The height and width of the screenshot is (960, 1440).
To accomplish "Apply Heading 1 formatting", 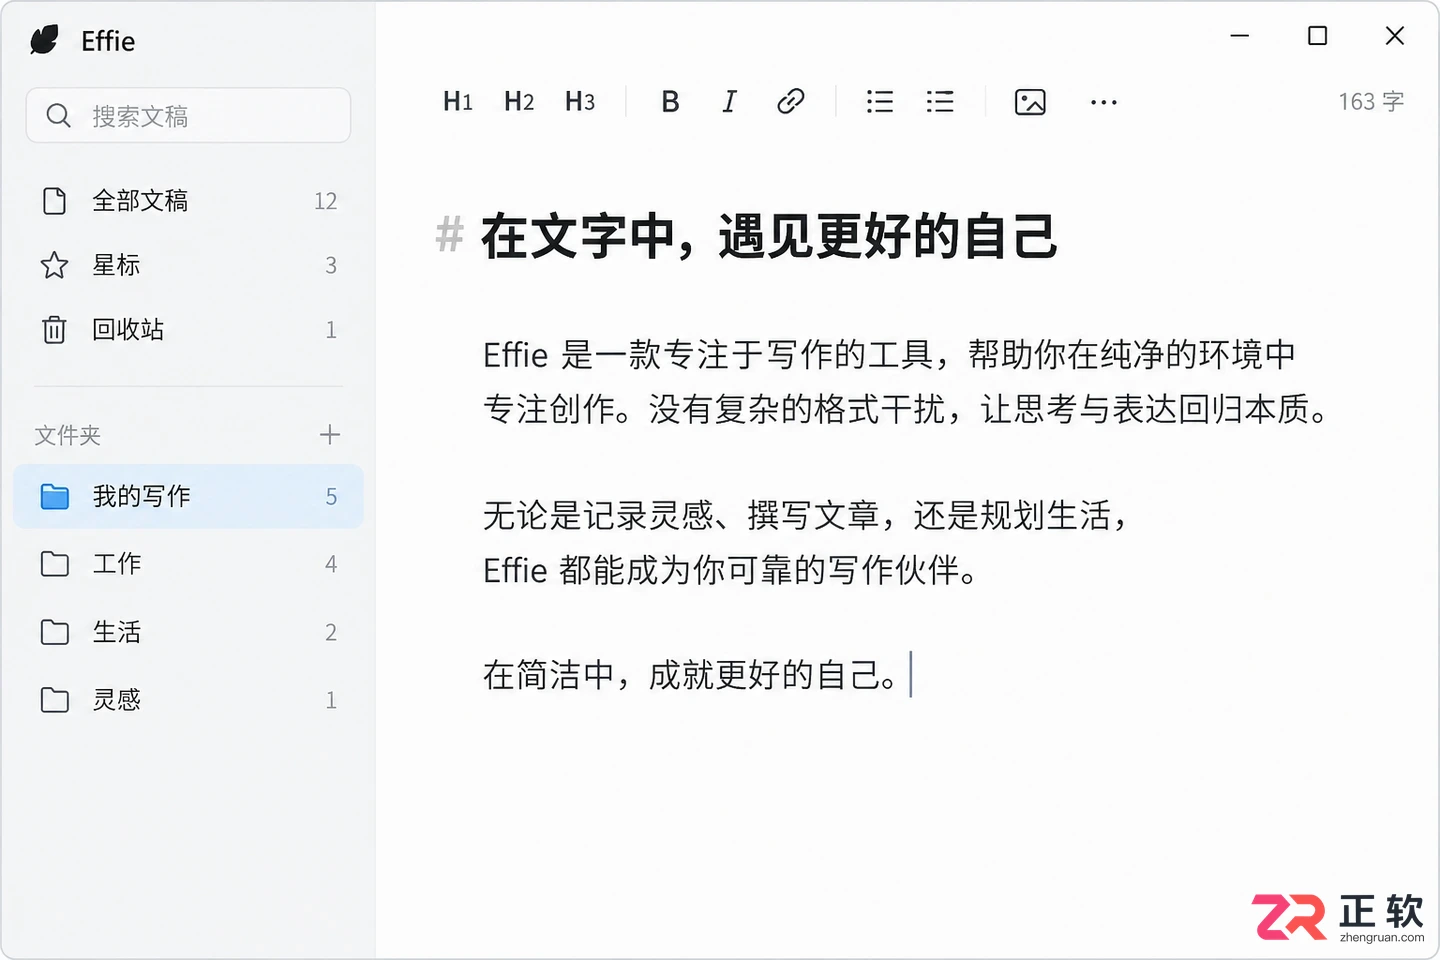I will point(458,101).
